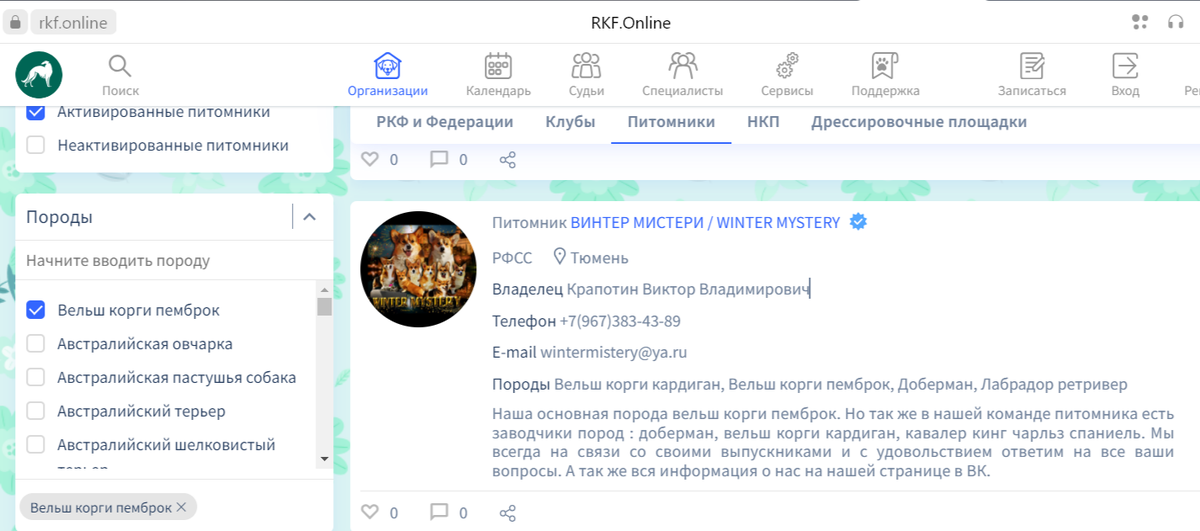
Task: Open the Winter Mystery kennel avatar
Action: pos(418,269)
